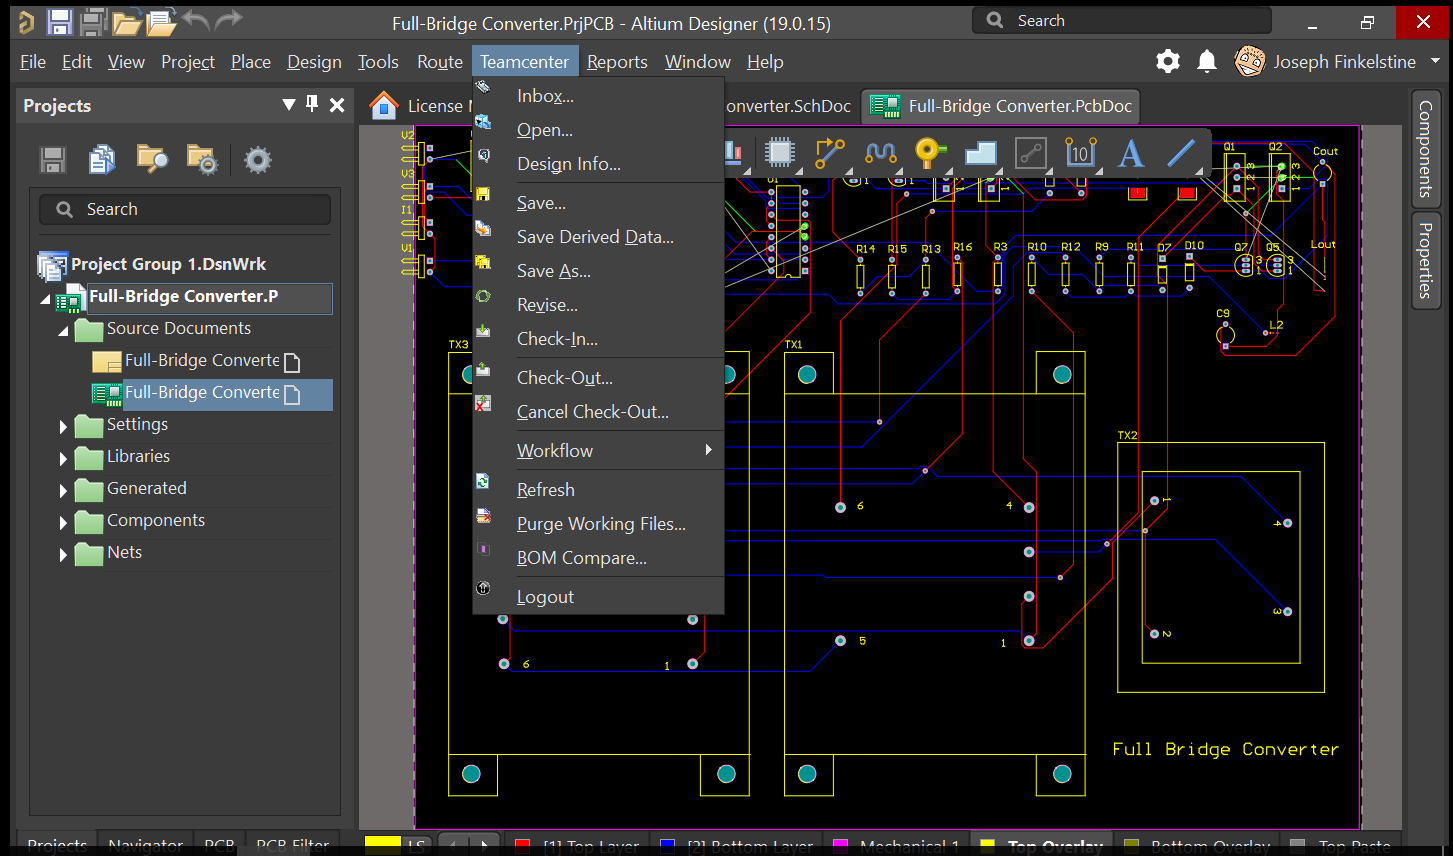Open the Reports menu
1453x856 pixels.
[x=617, y=62]
